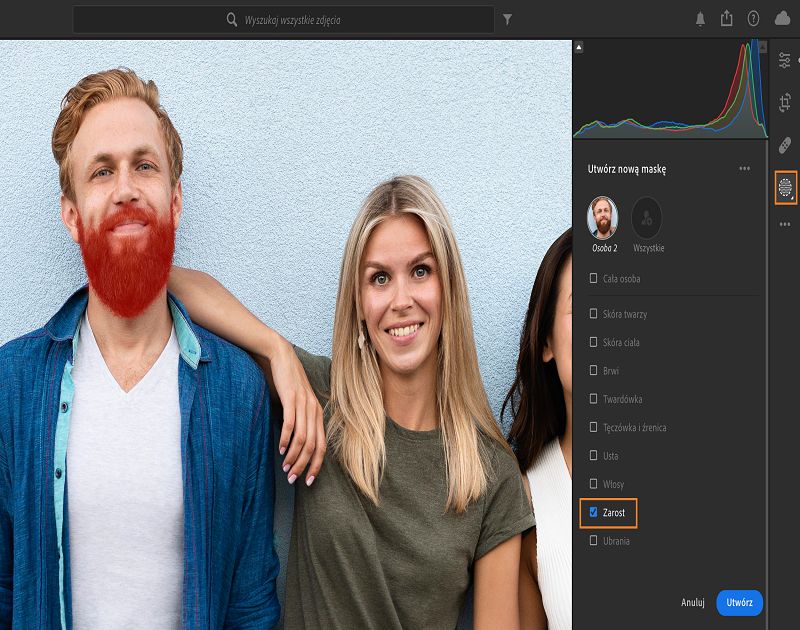This screenshot has width=800, height=630.
Task: Open the notifications bell
Action: pos(700,19)
